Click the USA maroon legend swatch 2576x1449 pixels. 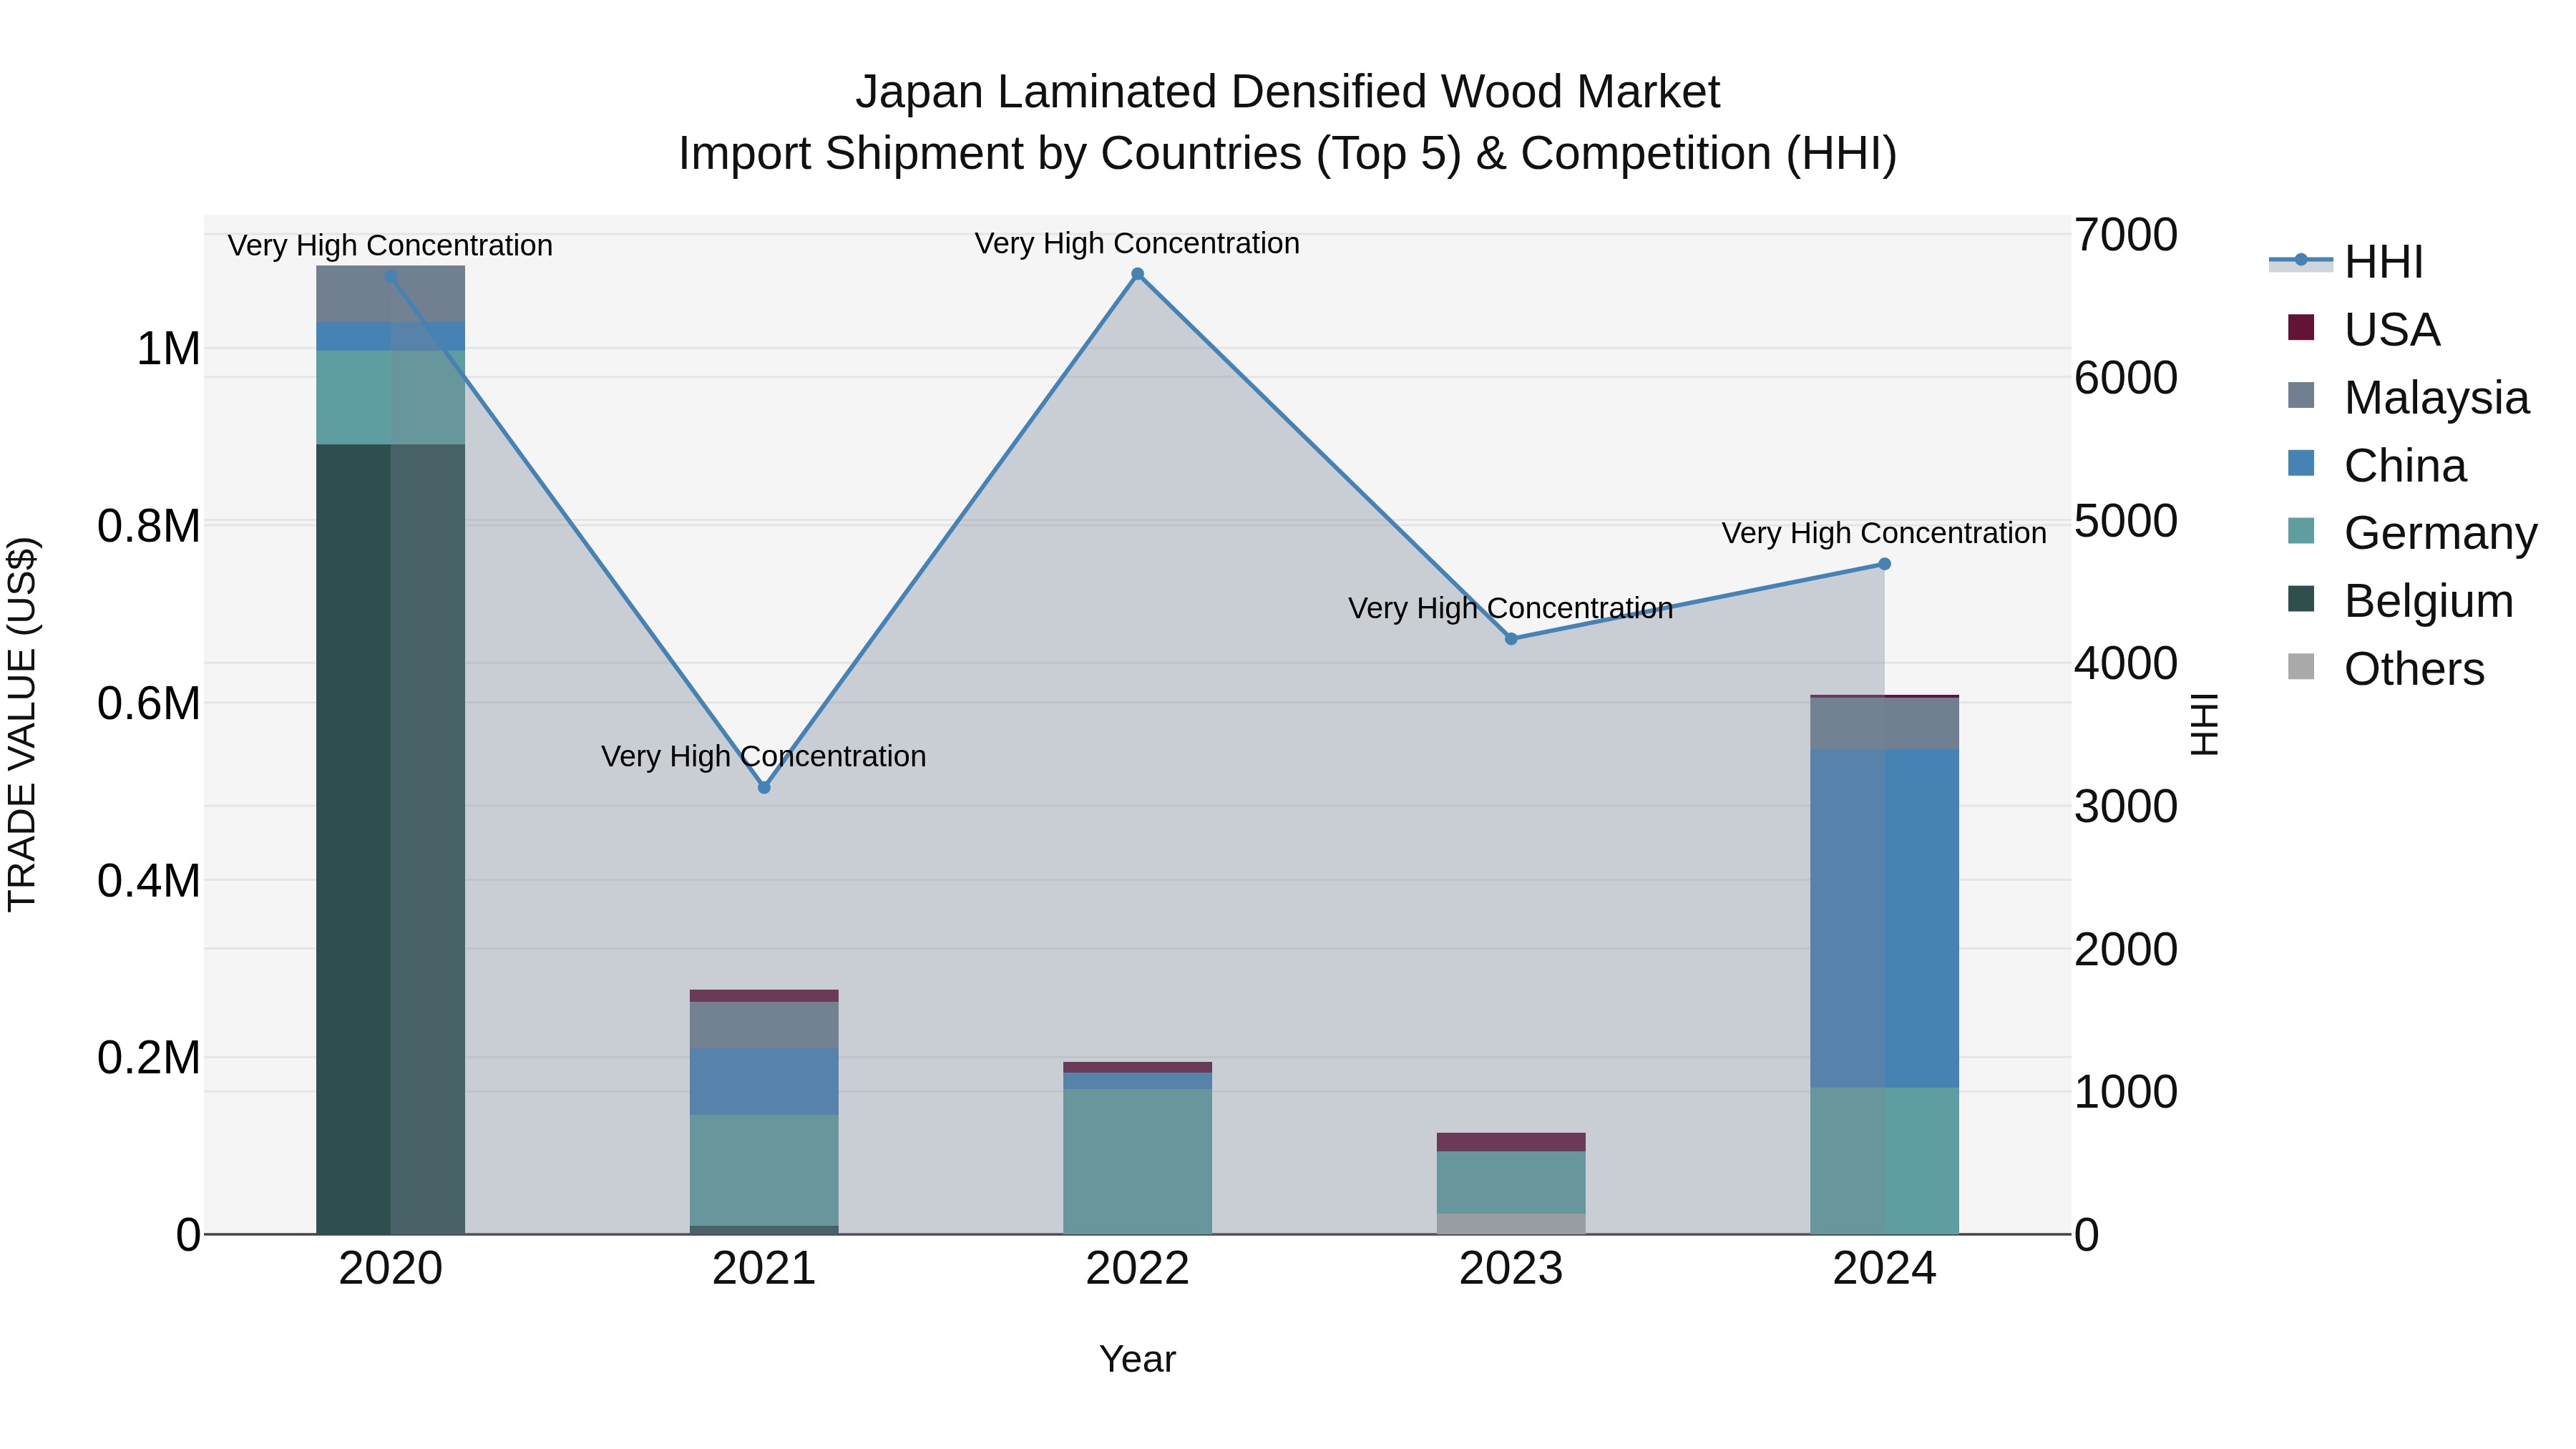point(2301,328)
